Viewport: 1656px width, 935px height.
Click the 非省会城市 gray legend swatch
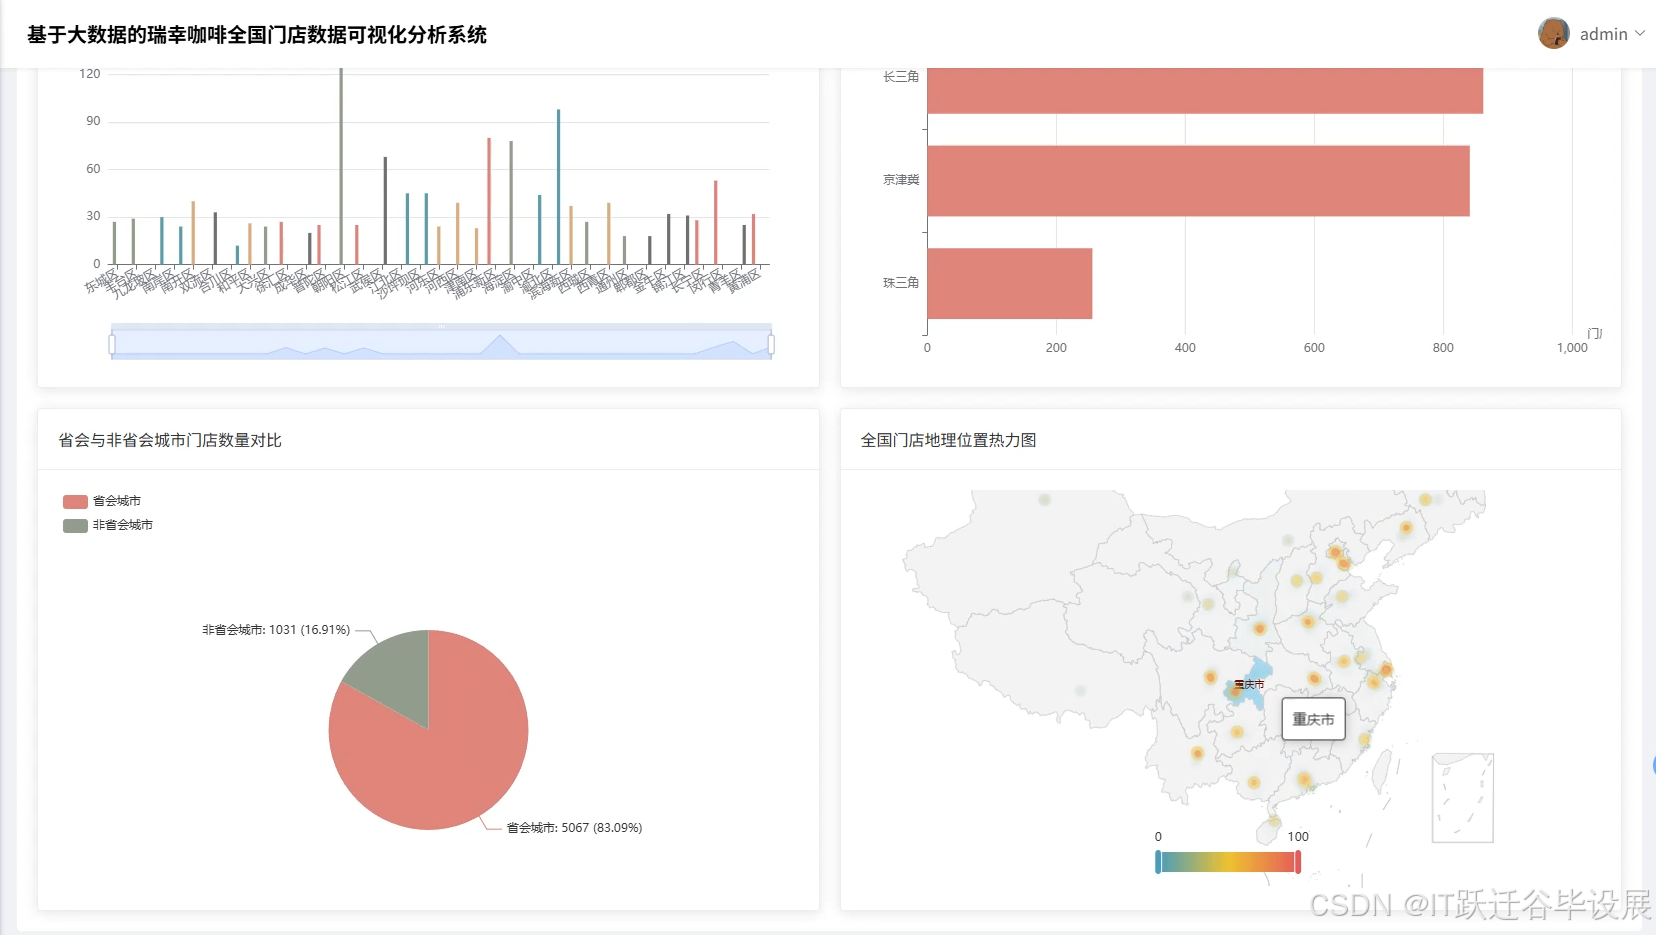tap(75, 526)
